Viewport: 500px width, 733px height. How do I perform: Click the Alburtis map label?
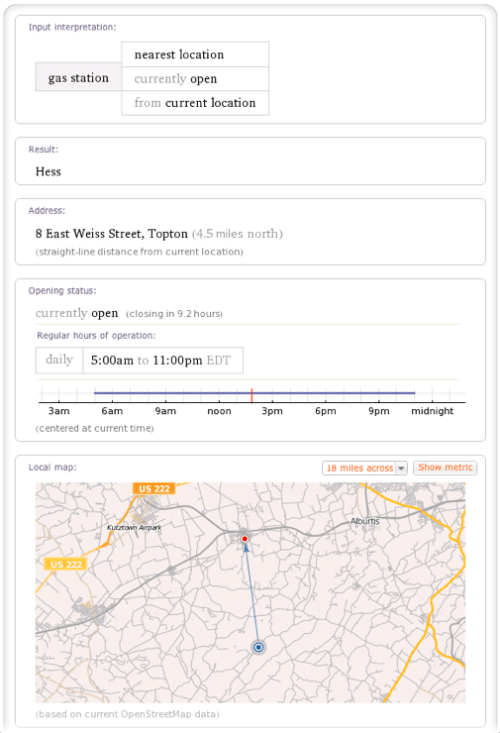[365, 521]
